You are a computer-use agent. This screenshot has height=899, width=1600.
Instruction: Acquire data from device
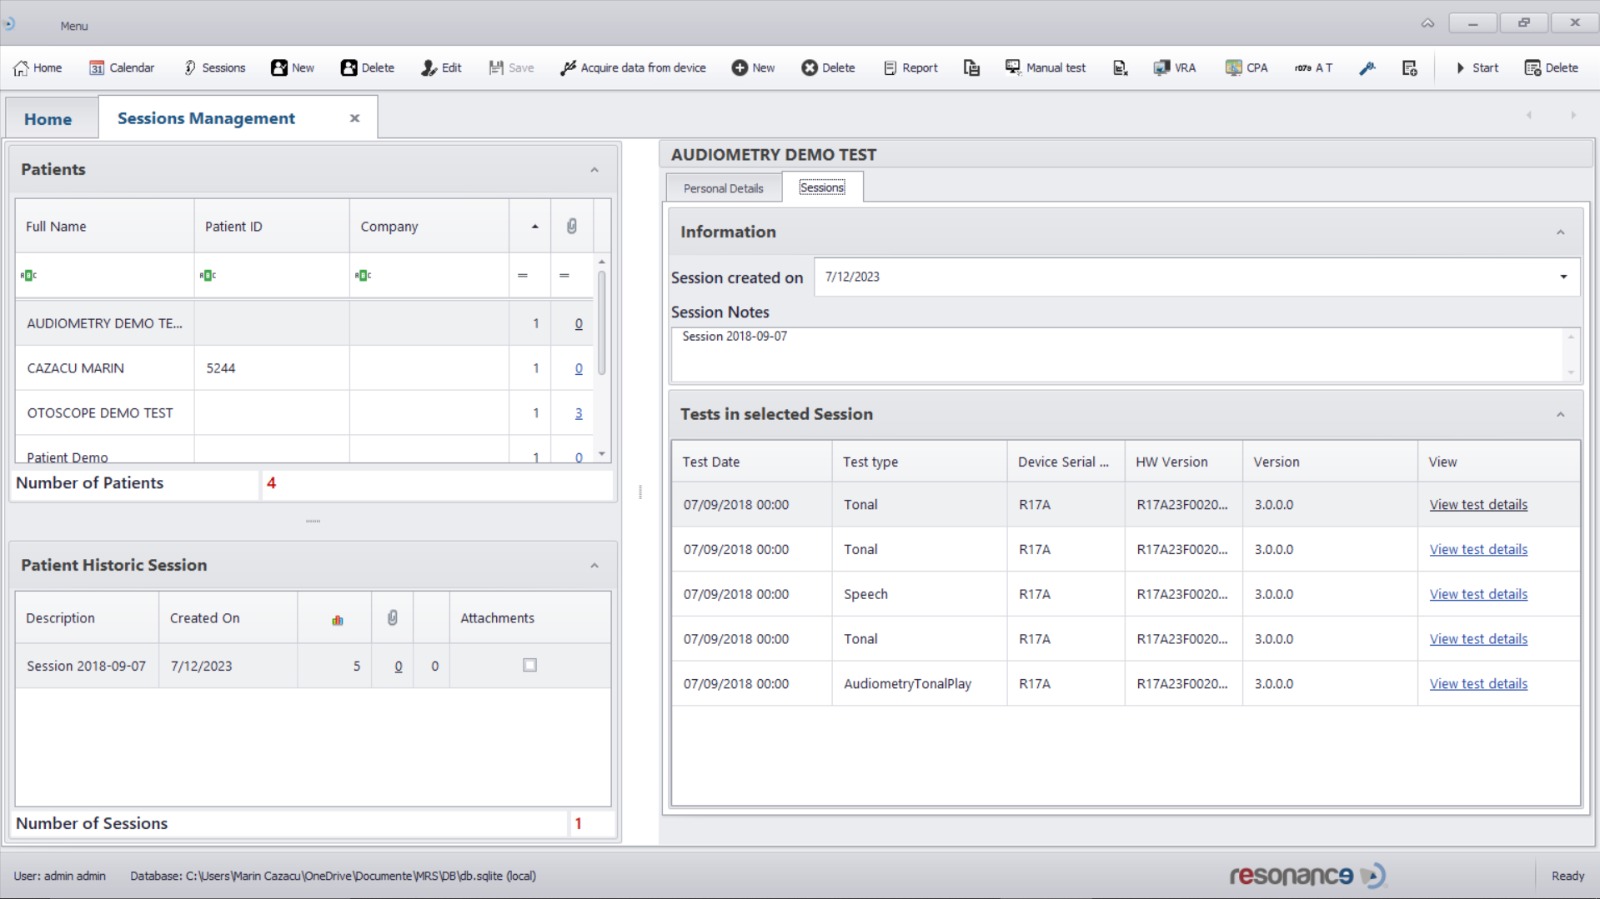(x=633, y=68)
